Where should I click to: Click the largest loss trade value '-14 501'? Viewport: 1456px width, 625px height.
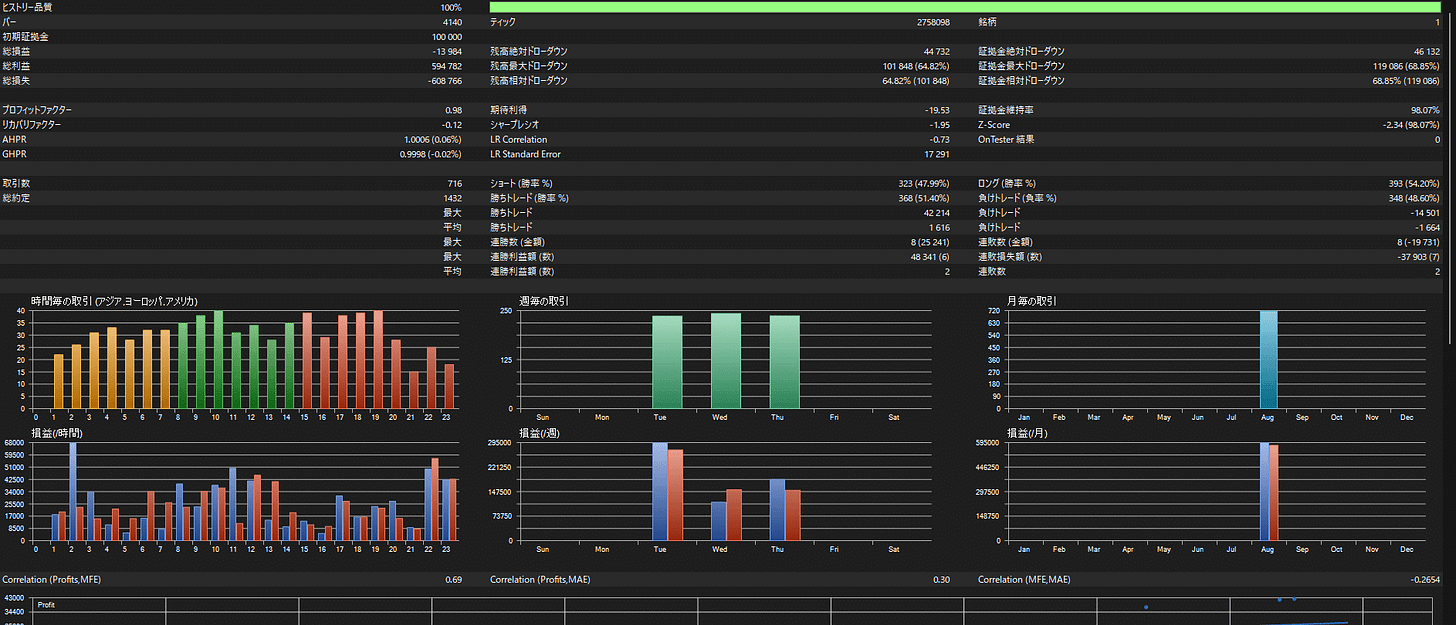point(1424,213)
